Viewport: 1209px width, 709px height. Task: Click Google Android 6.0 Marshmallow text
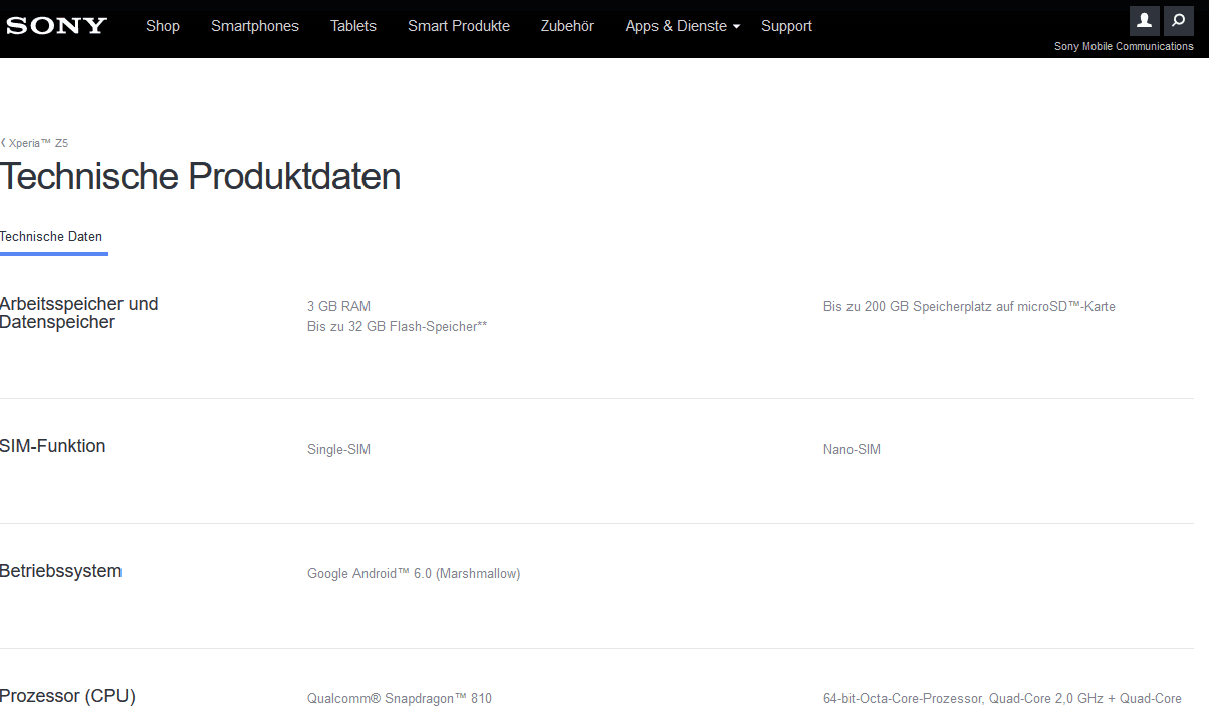pyautogui.click(x=414, y=574)
